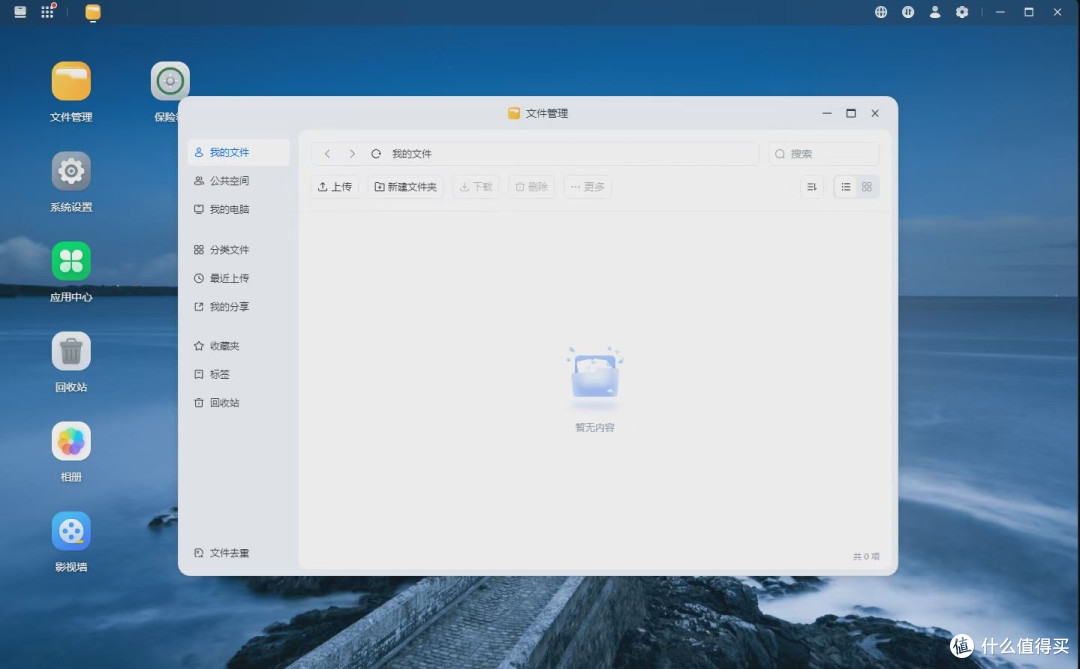
Task: Open 我的分享 in the sidebar
Action: click(x=238, y=307)
